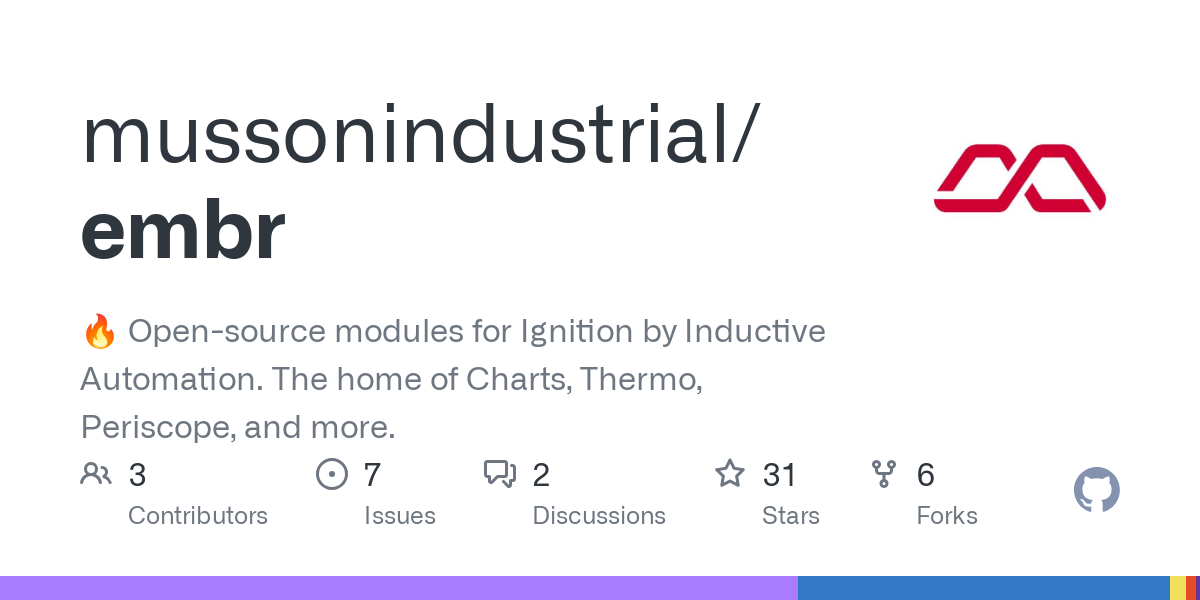Click the Issues circle icon
This screenshot has height=600, width=1200.
tap(331, 474)
